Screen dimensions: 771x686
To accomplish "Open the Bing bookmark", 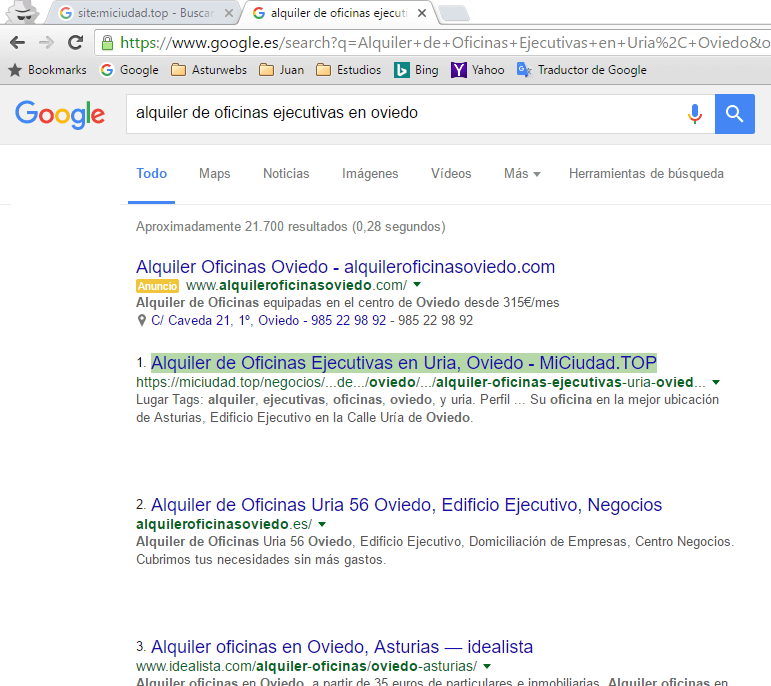I will 416,70.
